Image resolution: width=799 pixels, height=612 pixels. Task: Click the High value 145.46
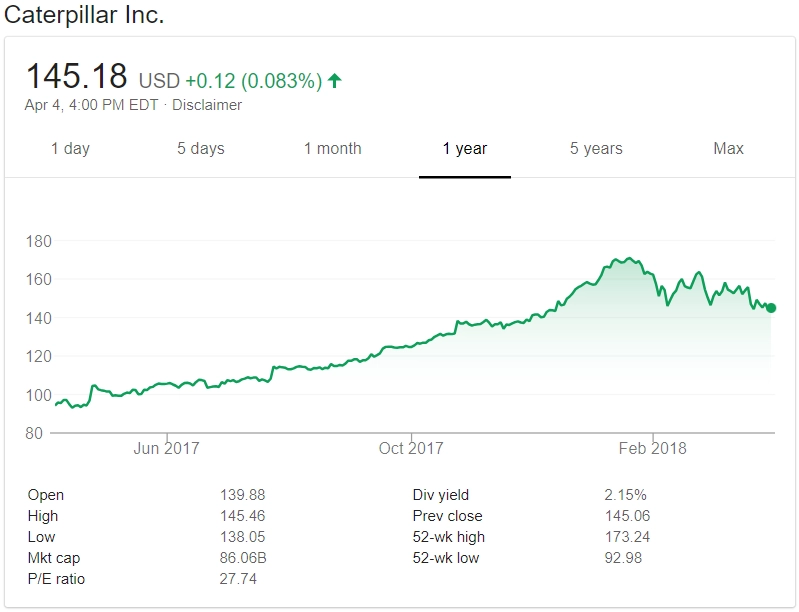(x=243, y=516)
